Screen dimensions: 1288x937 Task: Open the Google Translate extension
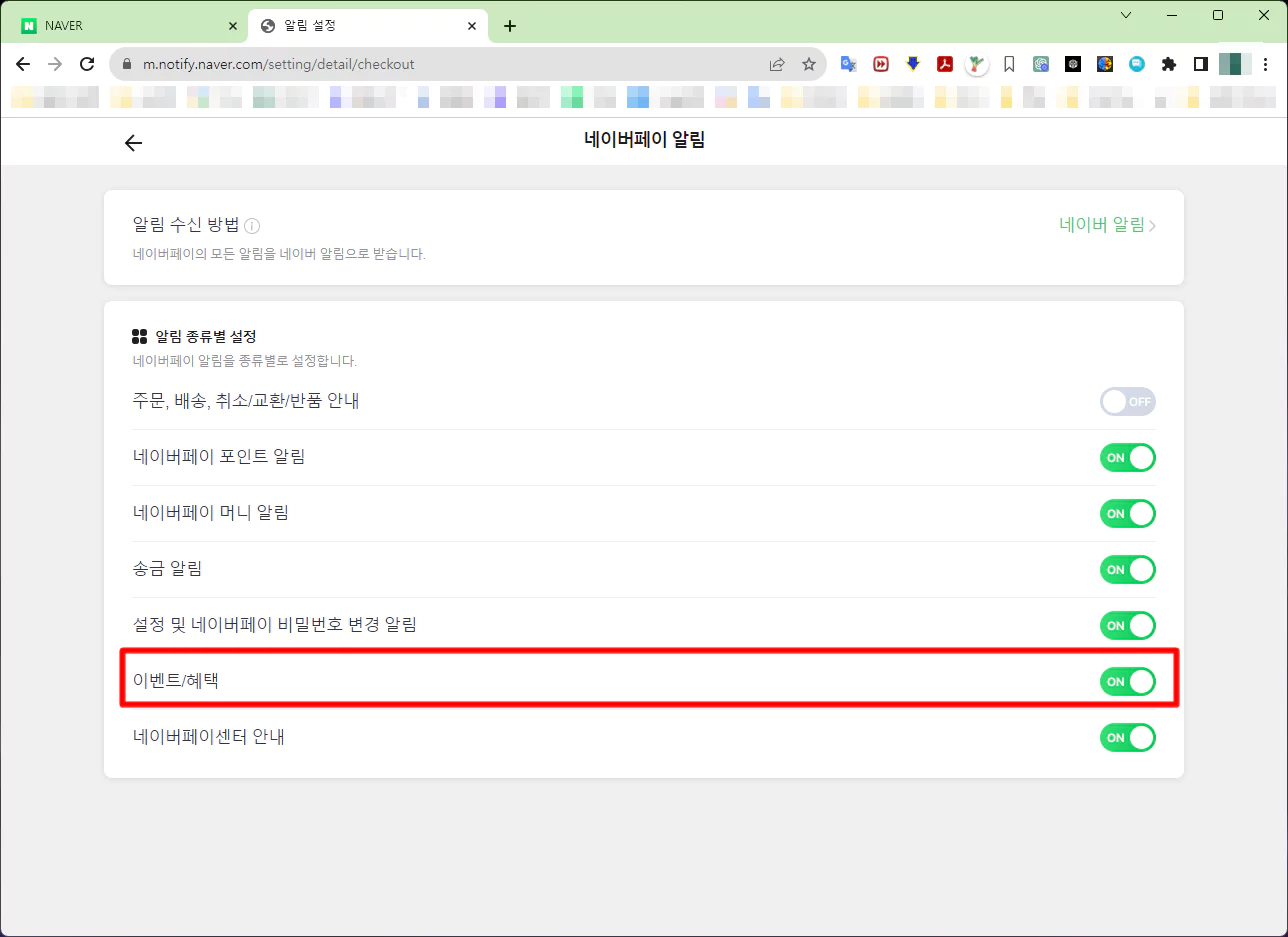coord(849,64)
